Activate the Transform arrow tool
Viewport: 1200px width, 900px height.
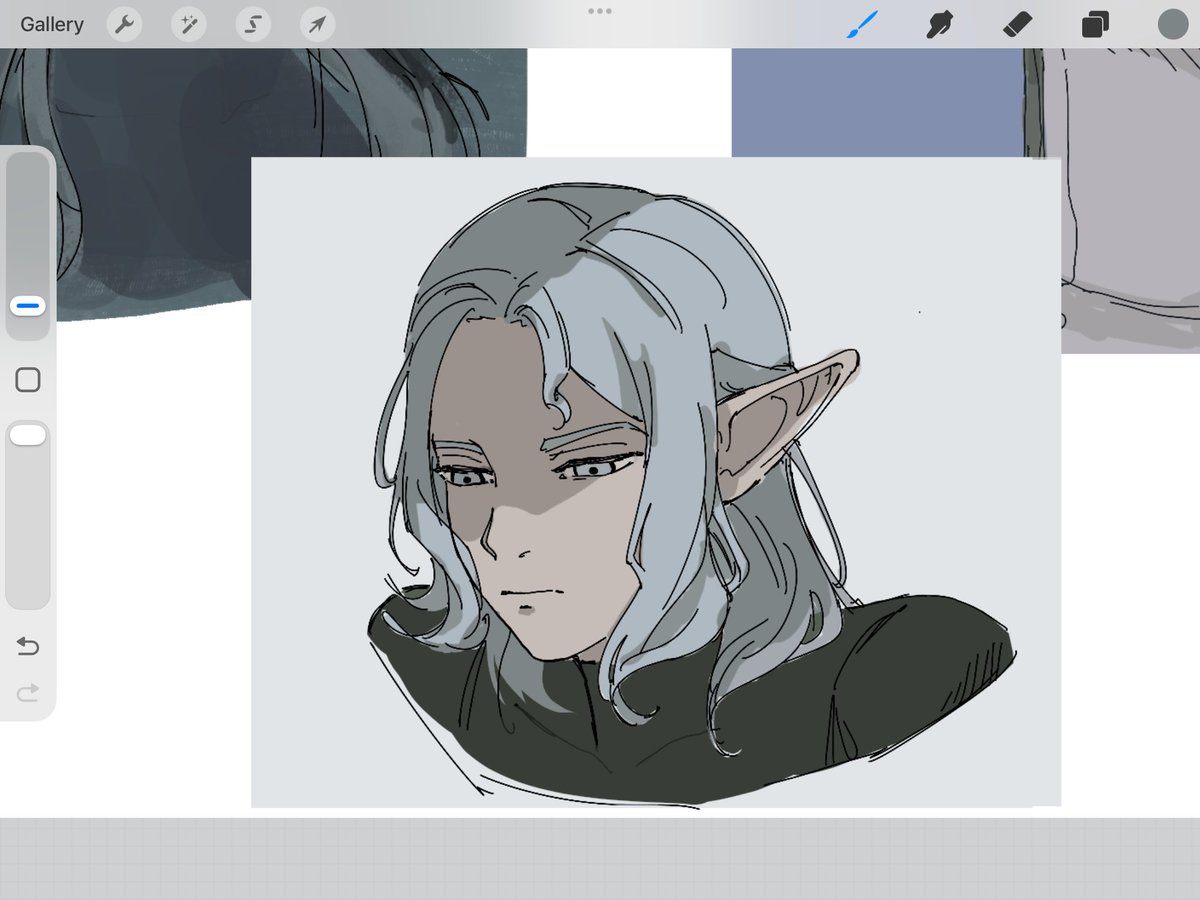(x=316, y=24)
